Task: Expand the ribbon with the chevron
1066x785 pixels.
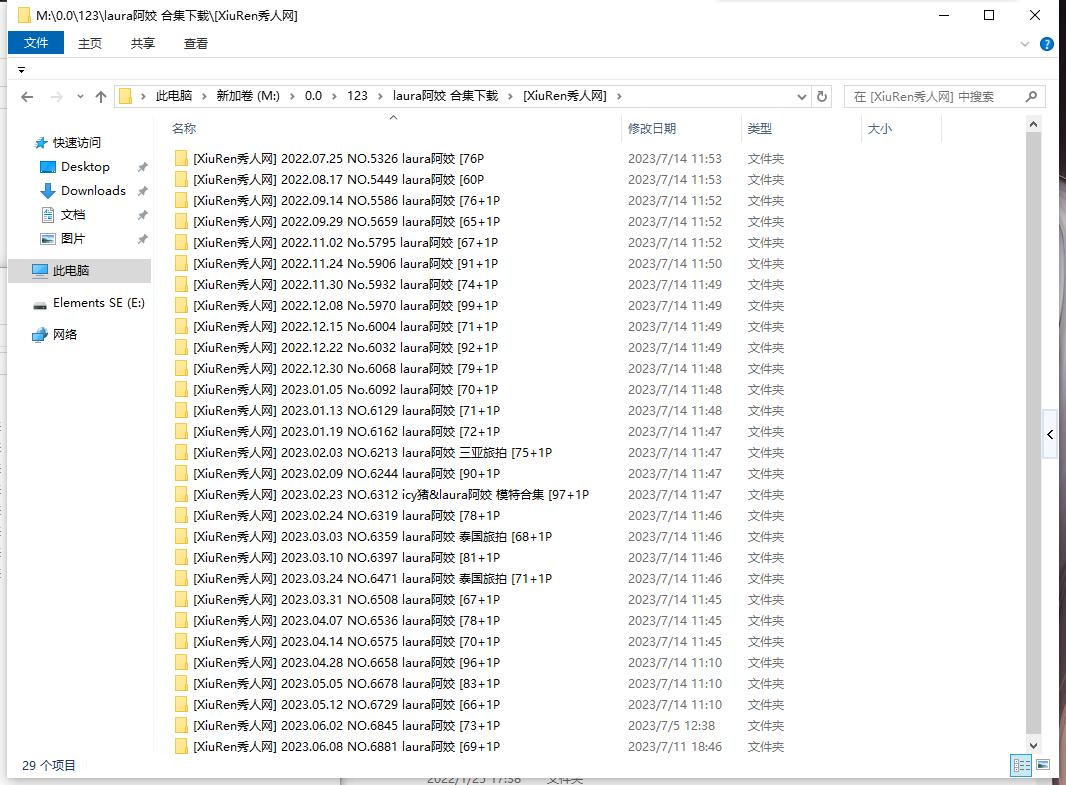Action: [1025, 44]
